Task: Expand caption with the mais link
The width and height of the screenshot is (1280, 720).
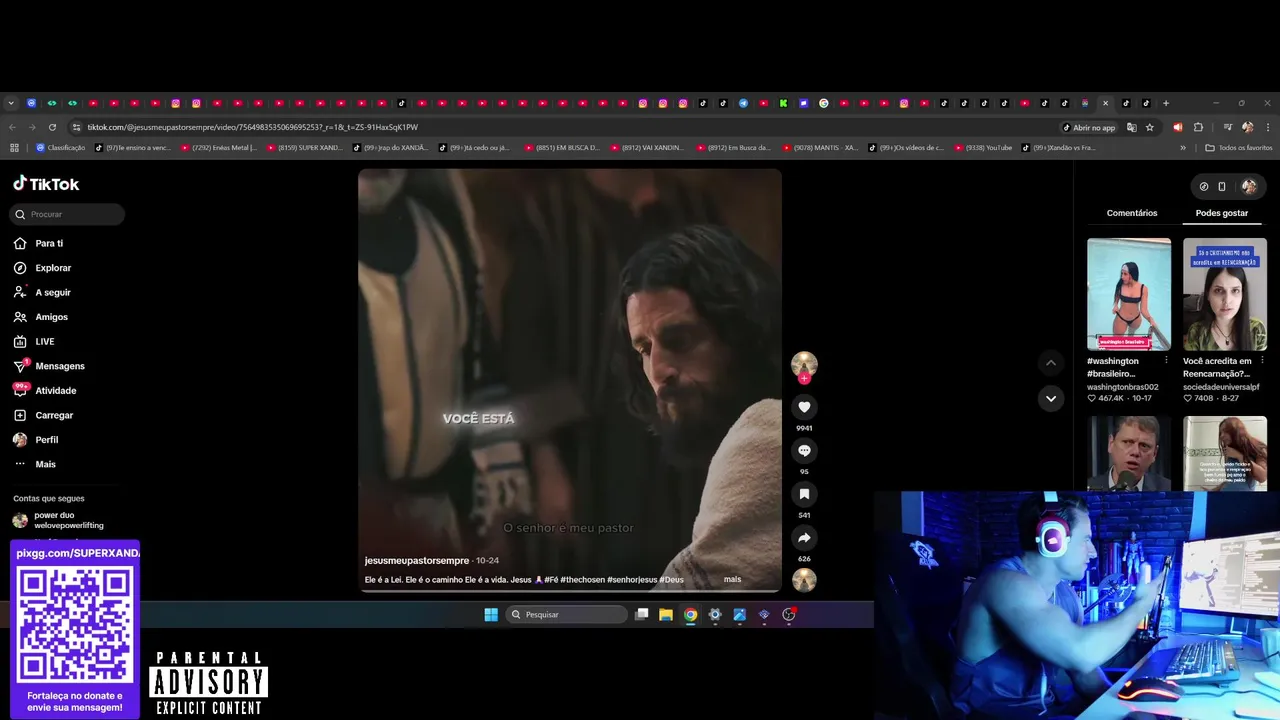Action: pos(732,579)
